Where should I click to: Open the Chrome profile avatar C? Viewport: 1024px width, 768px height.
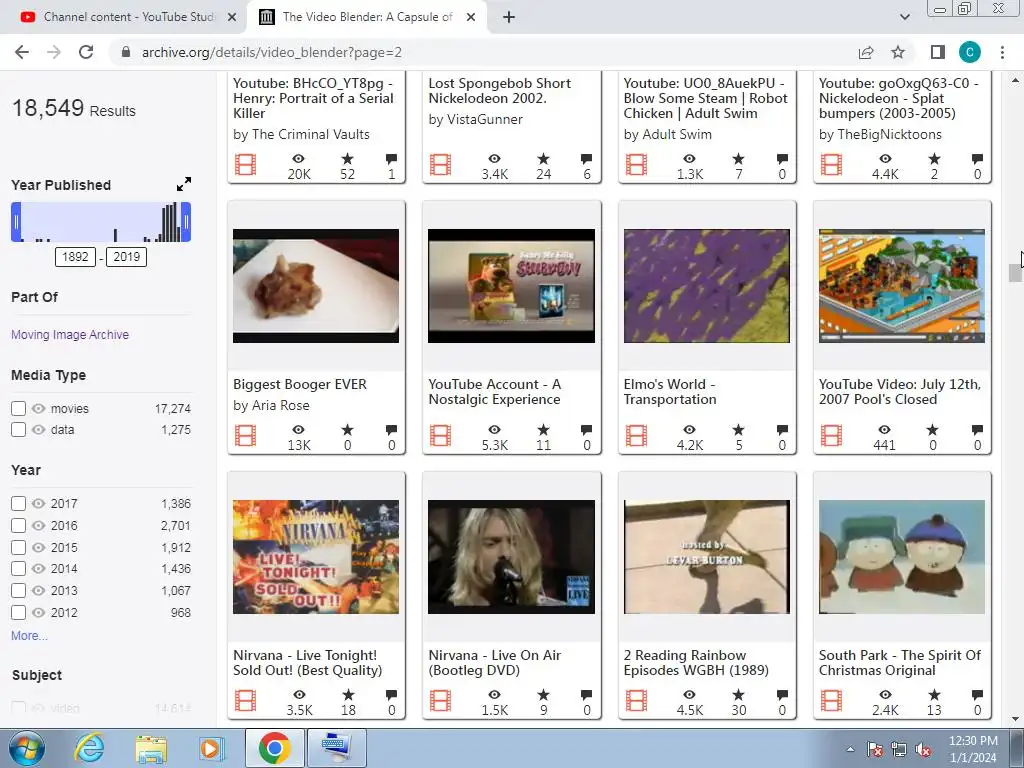970,52
